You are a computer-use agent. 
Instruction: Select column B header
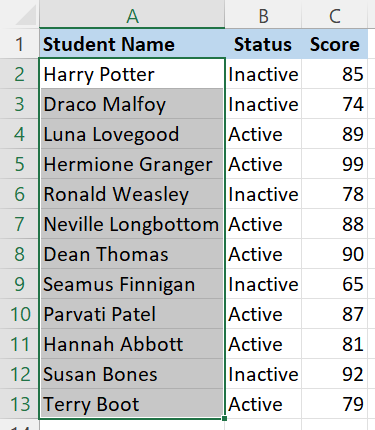pyautogui.click(x=263, y=14)
